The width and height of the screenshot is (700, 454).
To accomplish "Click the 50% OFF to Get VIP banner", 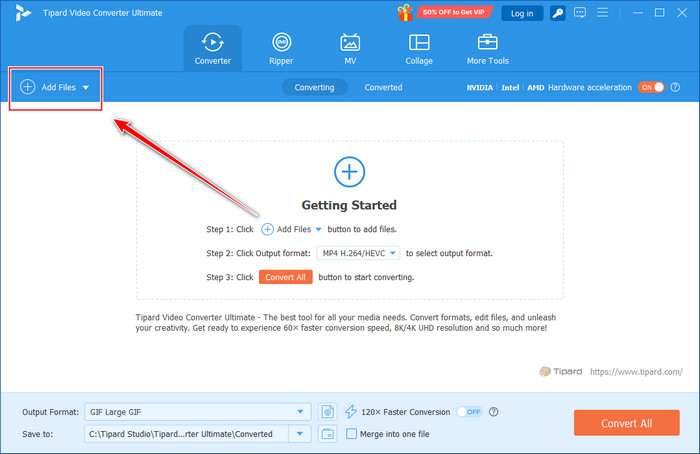I will (454, 12).
